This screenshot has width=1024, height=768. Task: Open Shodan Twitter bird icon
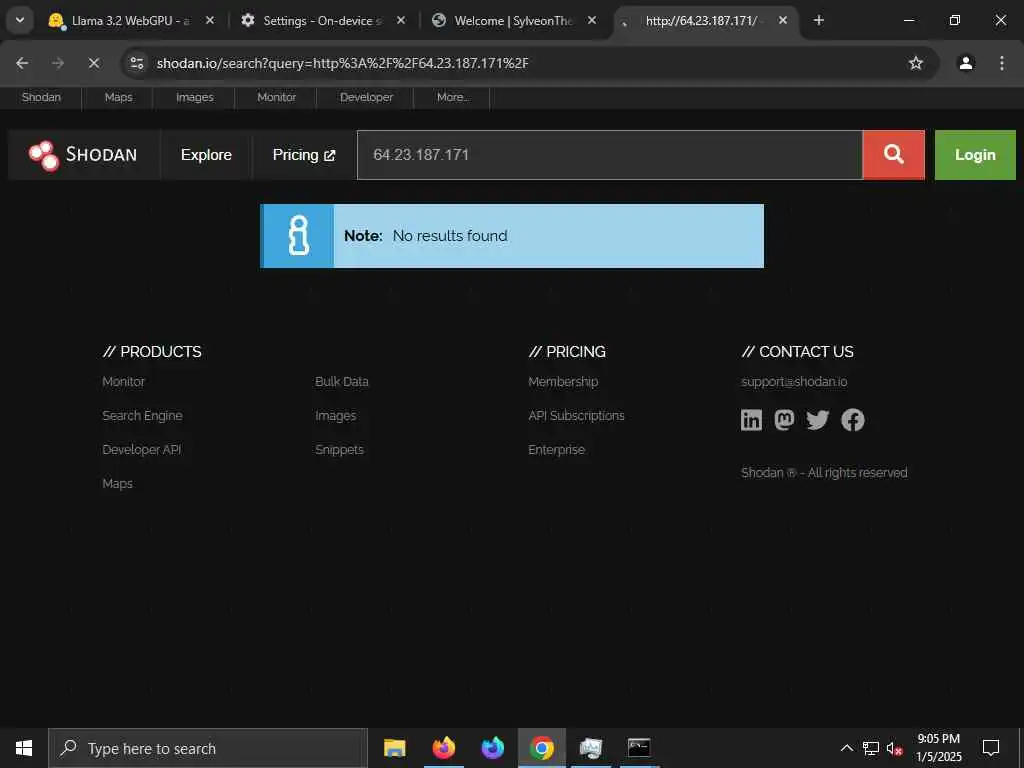coord(818,420)
